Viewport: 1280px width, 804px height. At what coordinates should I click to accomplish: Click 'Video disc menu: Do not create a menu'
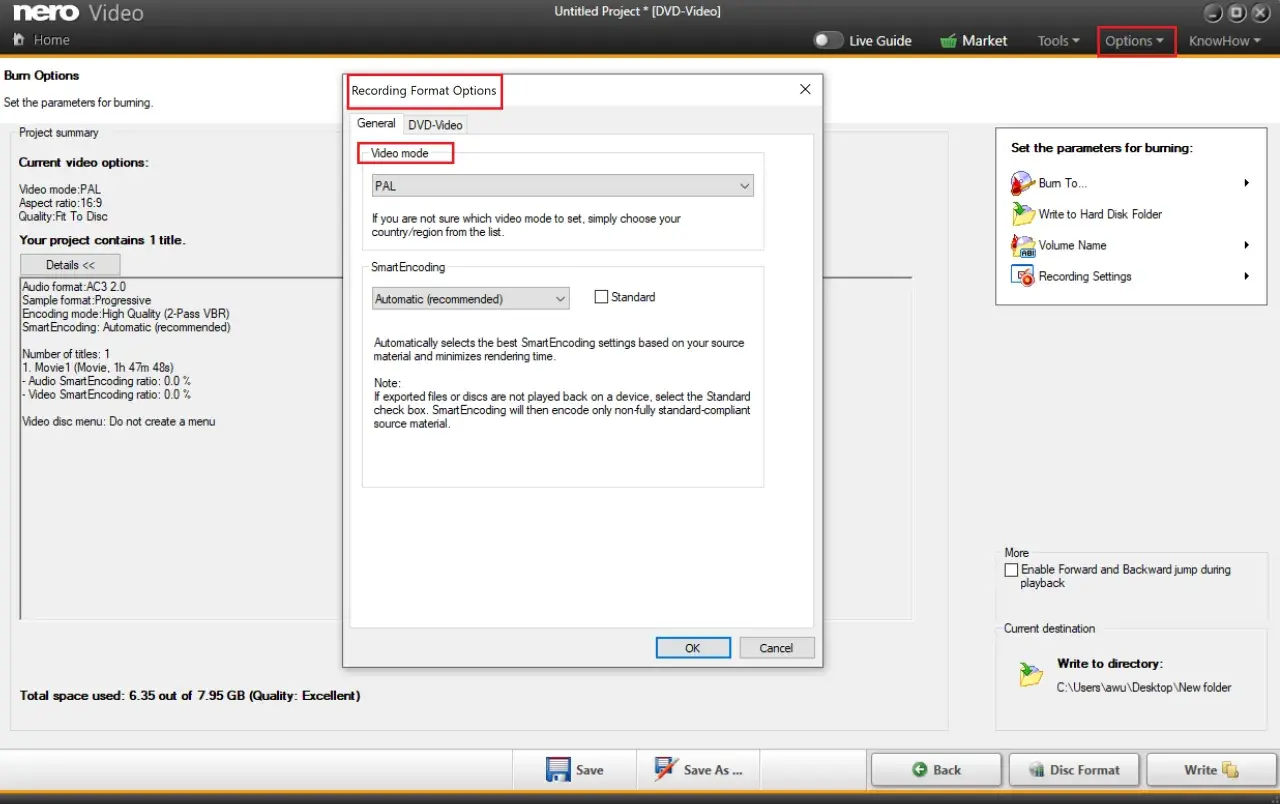point(119,422)
